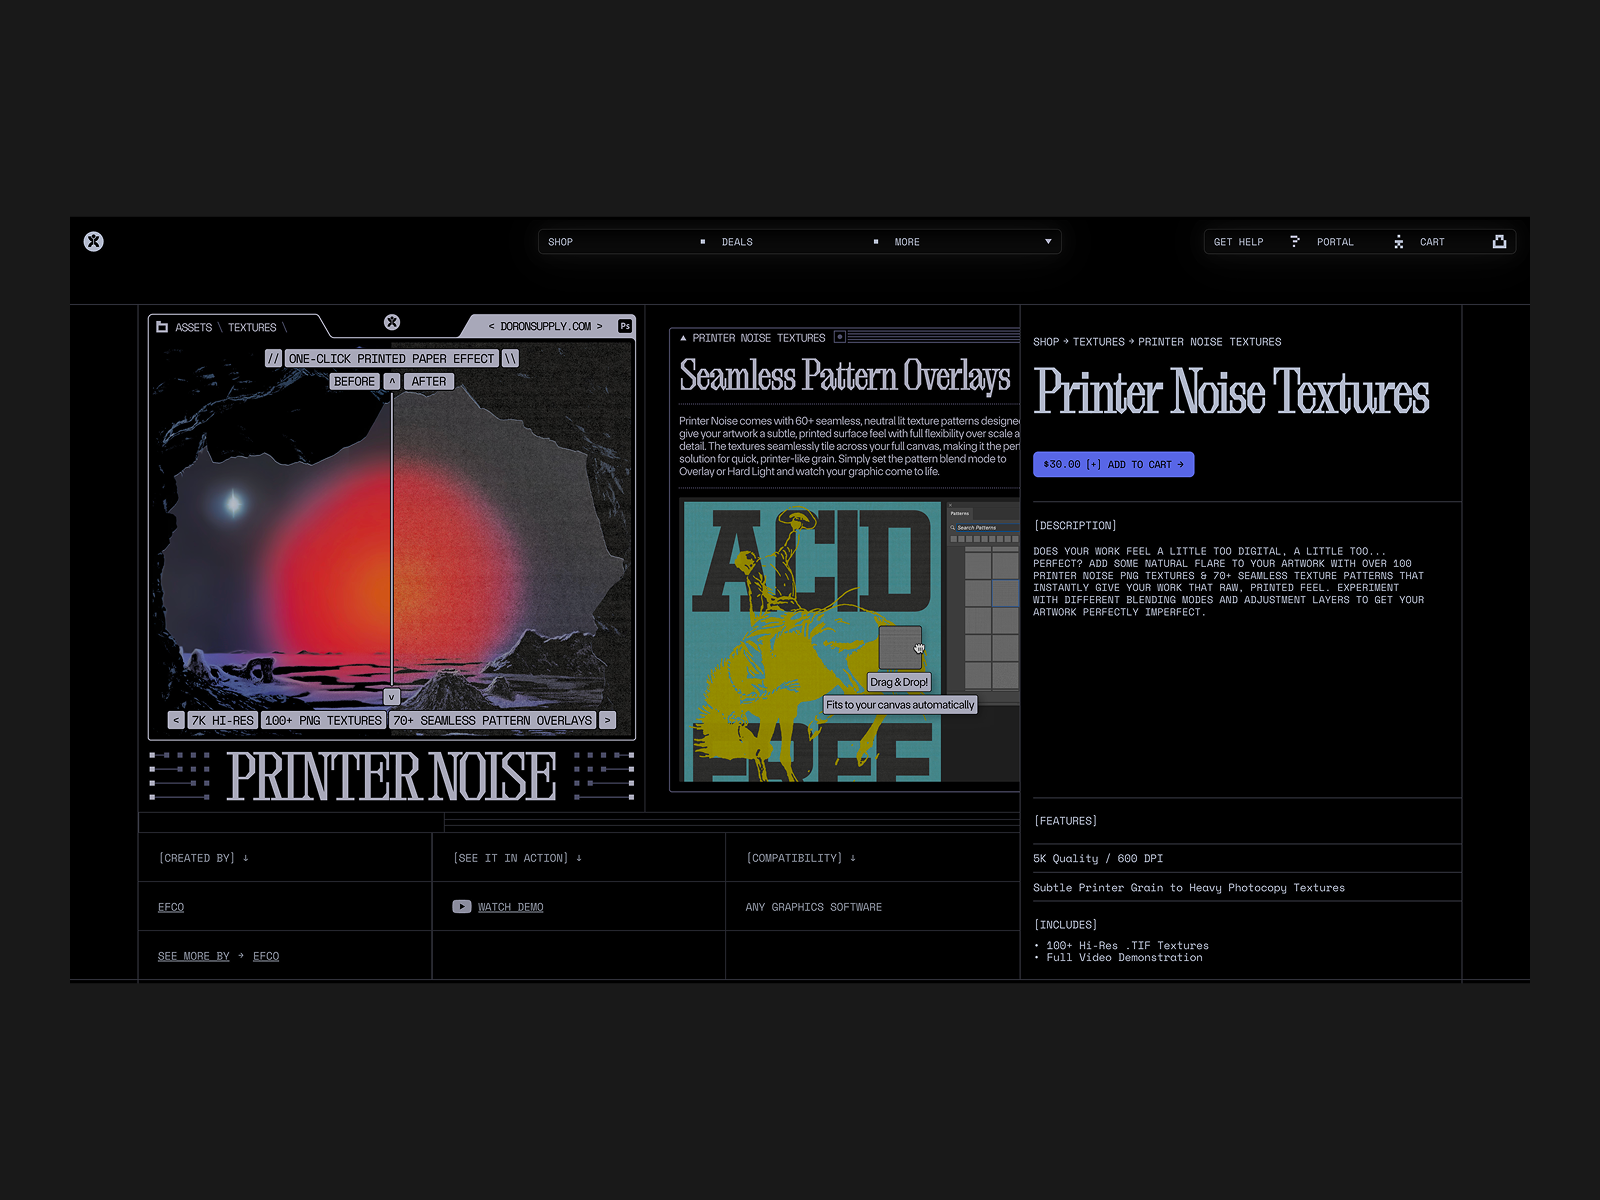The width and height of the screenshot is (1600, 1200).
Task: Select the TEXTURES tab label in preview
Action: point(252,328)
